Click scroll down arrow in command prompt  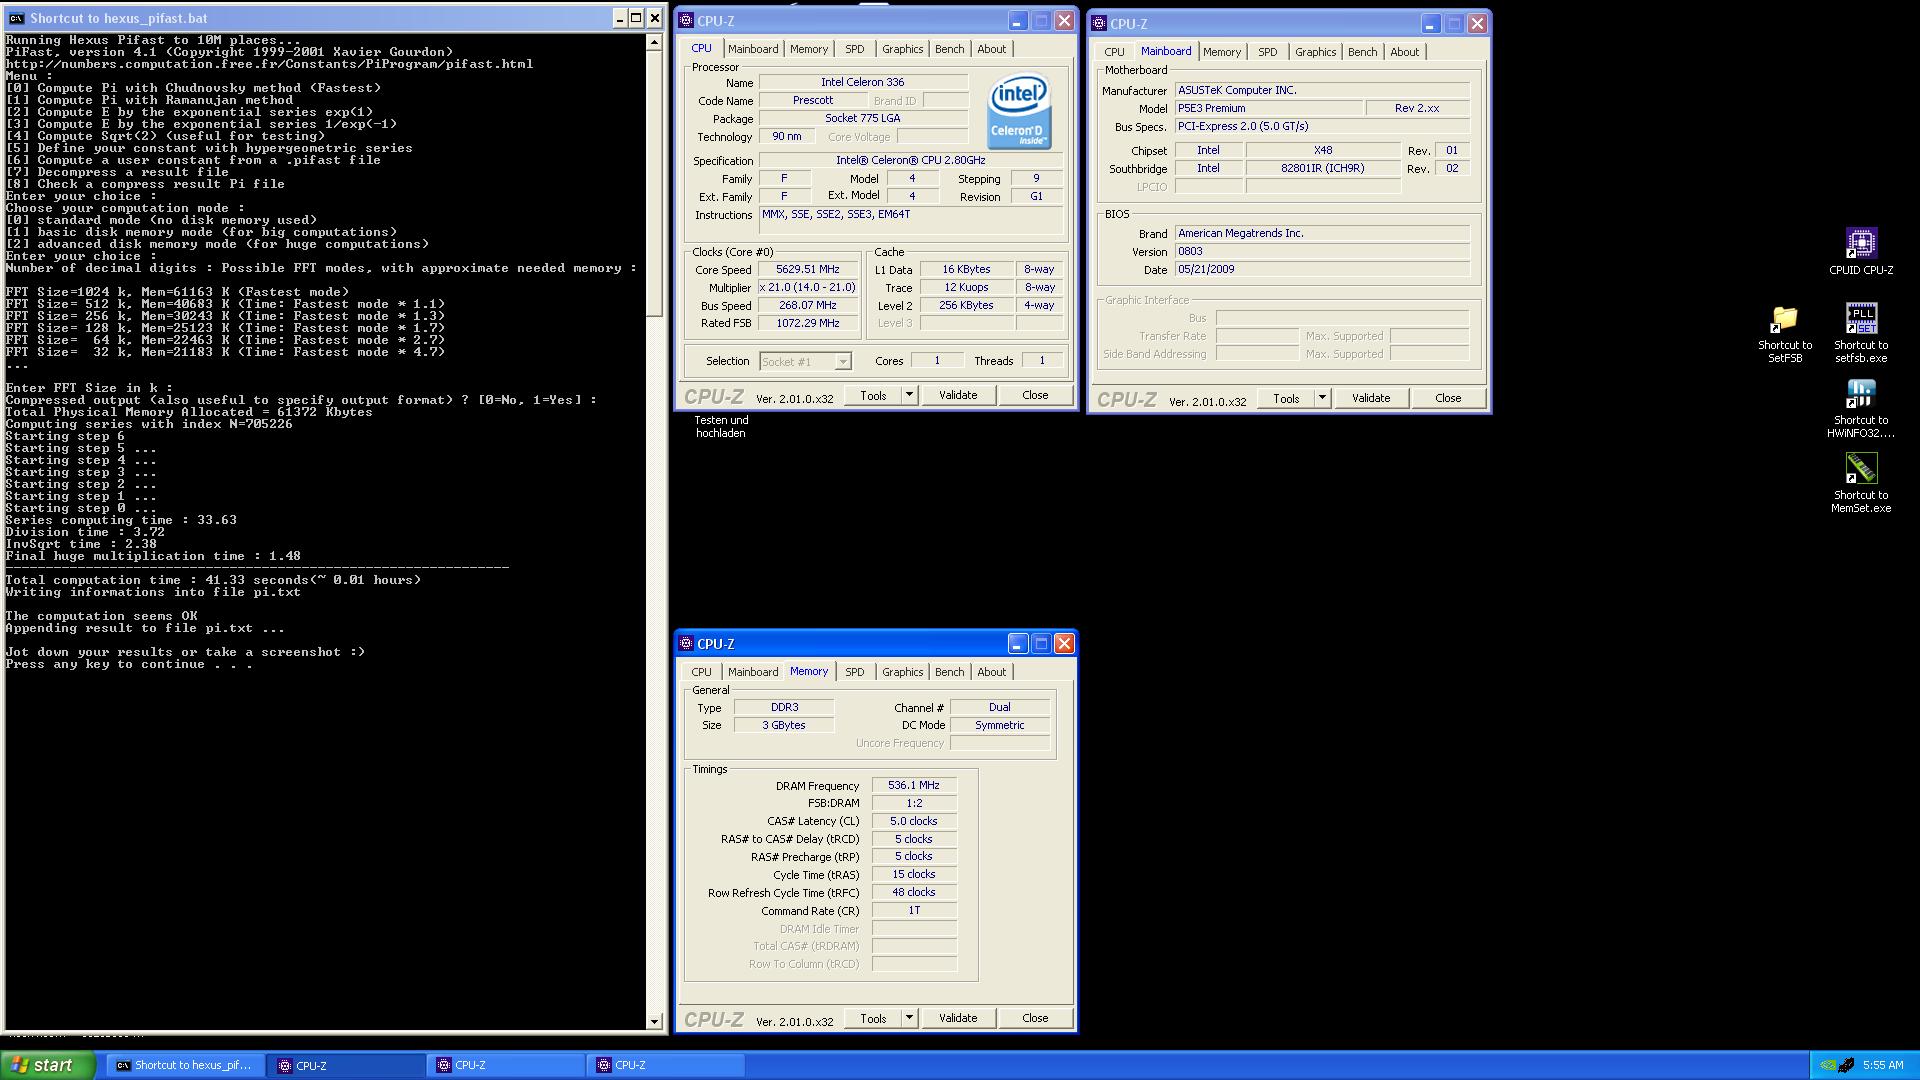[x=655, y=1022]
